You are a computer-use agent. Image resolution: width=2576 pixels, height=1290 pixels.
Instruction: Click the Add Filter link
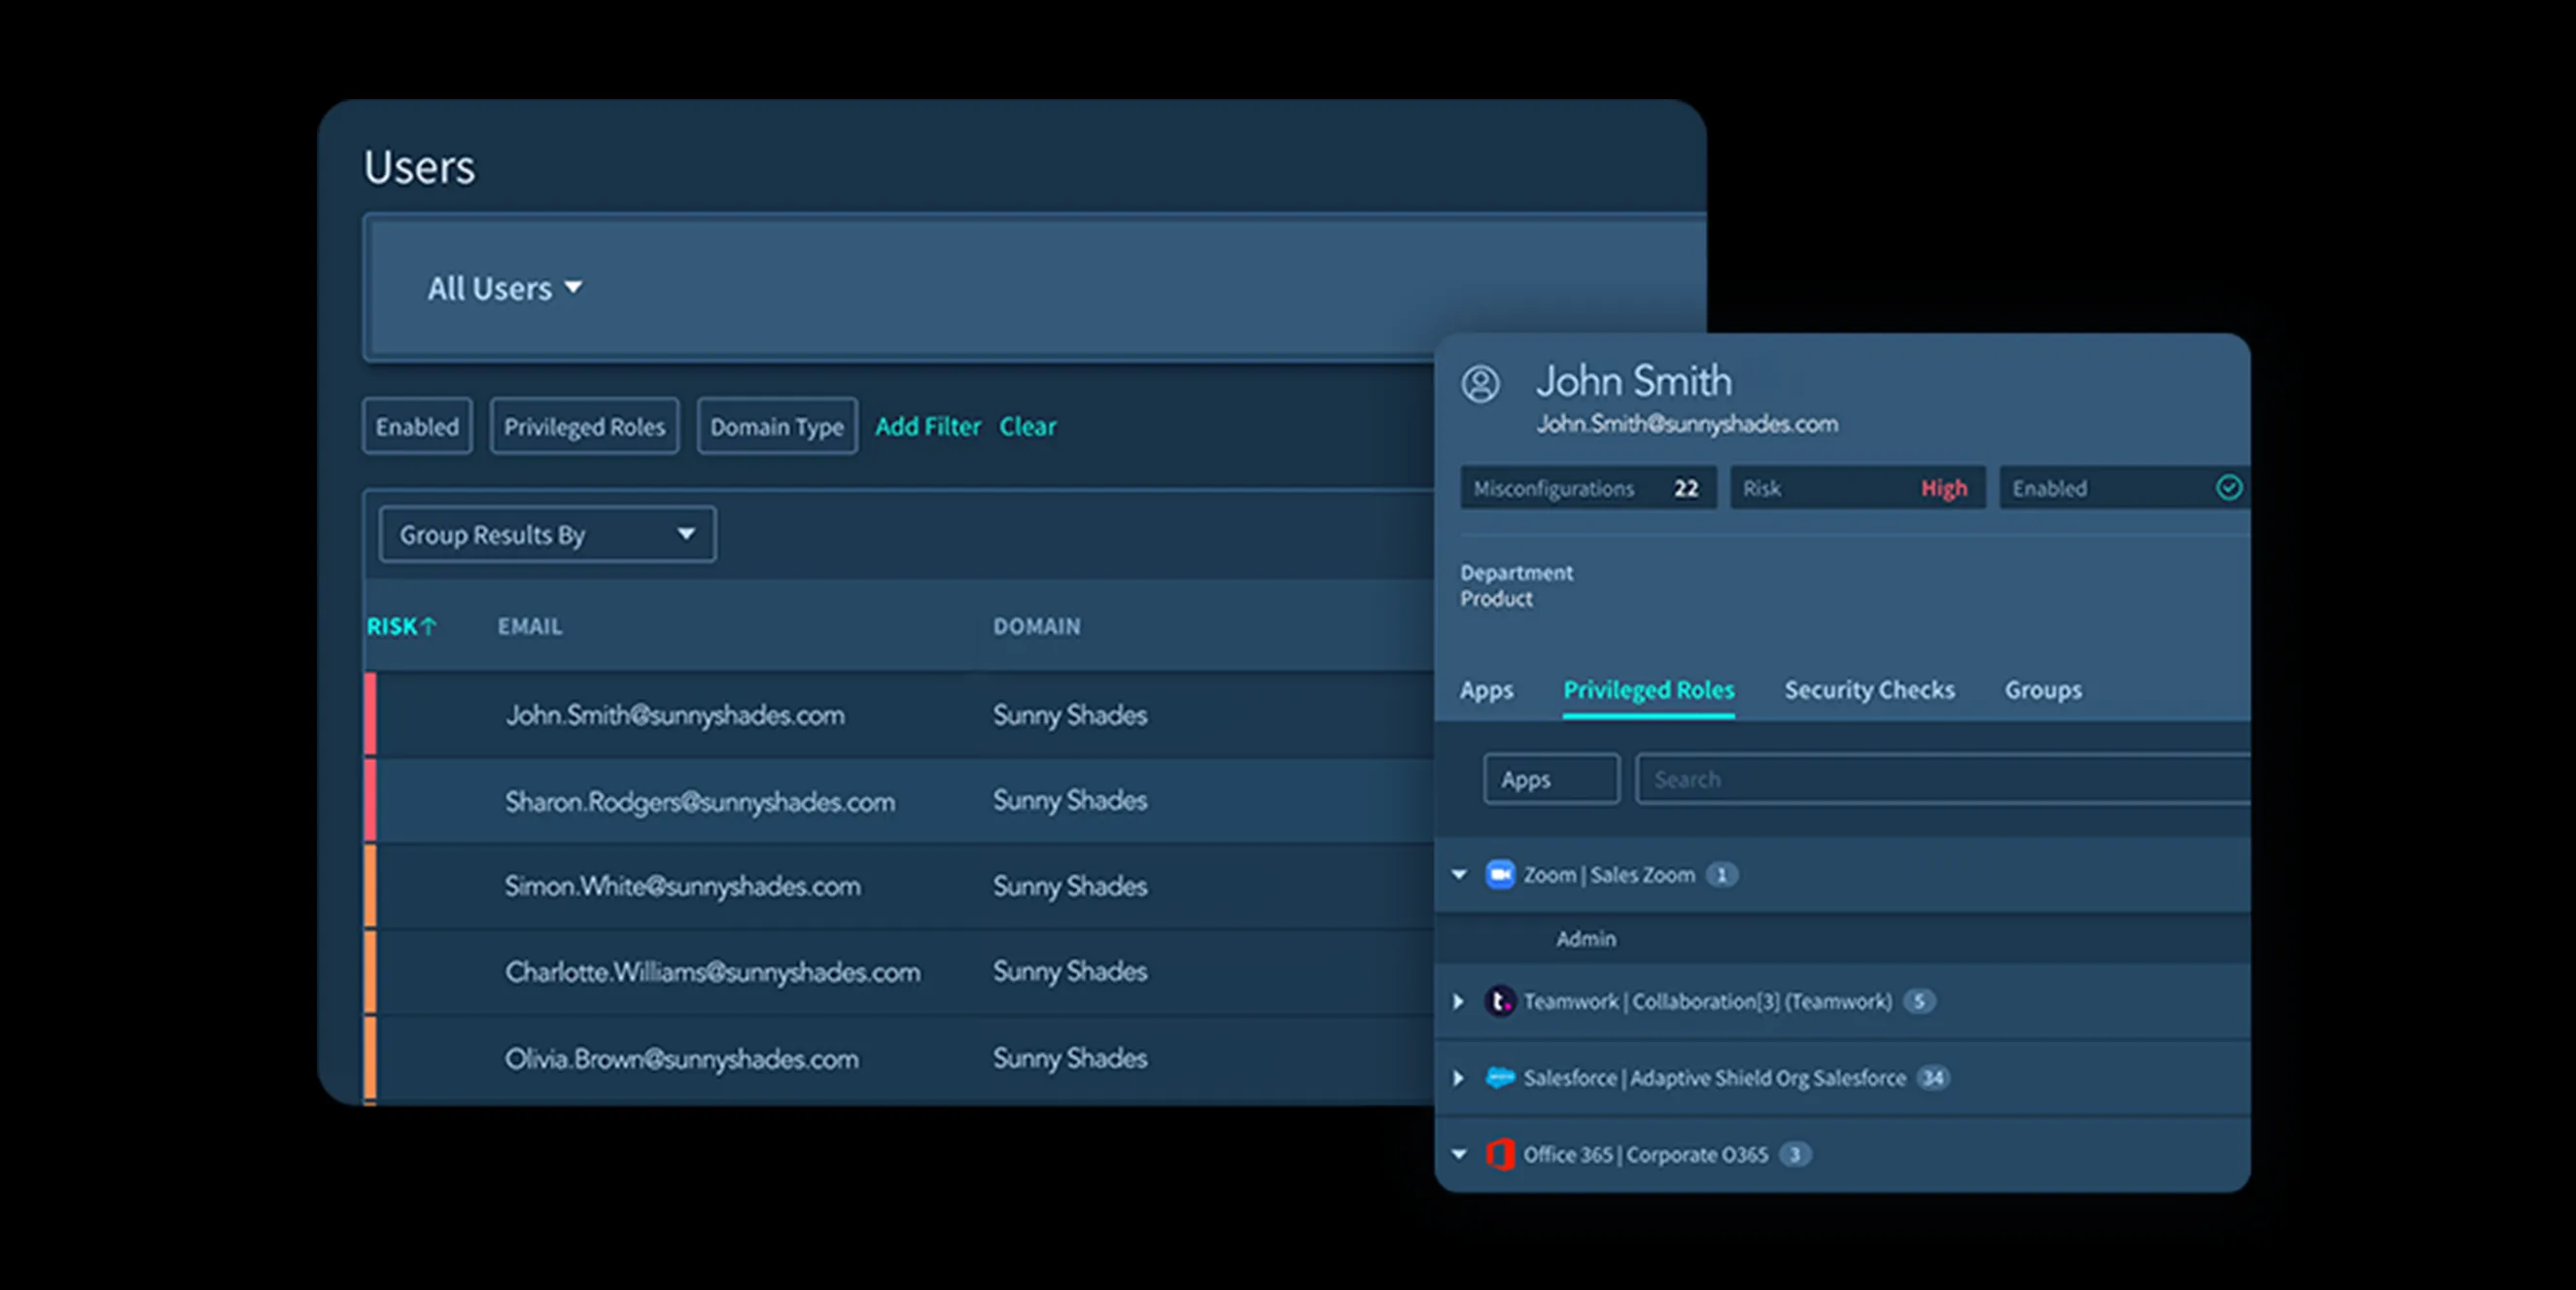tap(928, 426)
